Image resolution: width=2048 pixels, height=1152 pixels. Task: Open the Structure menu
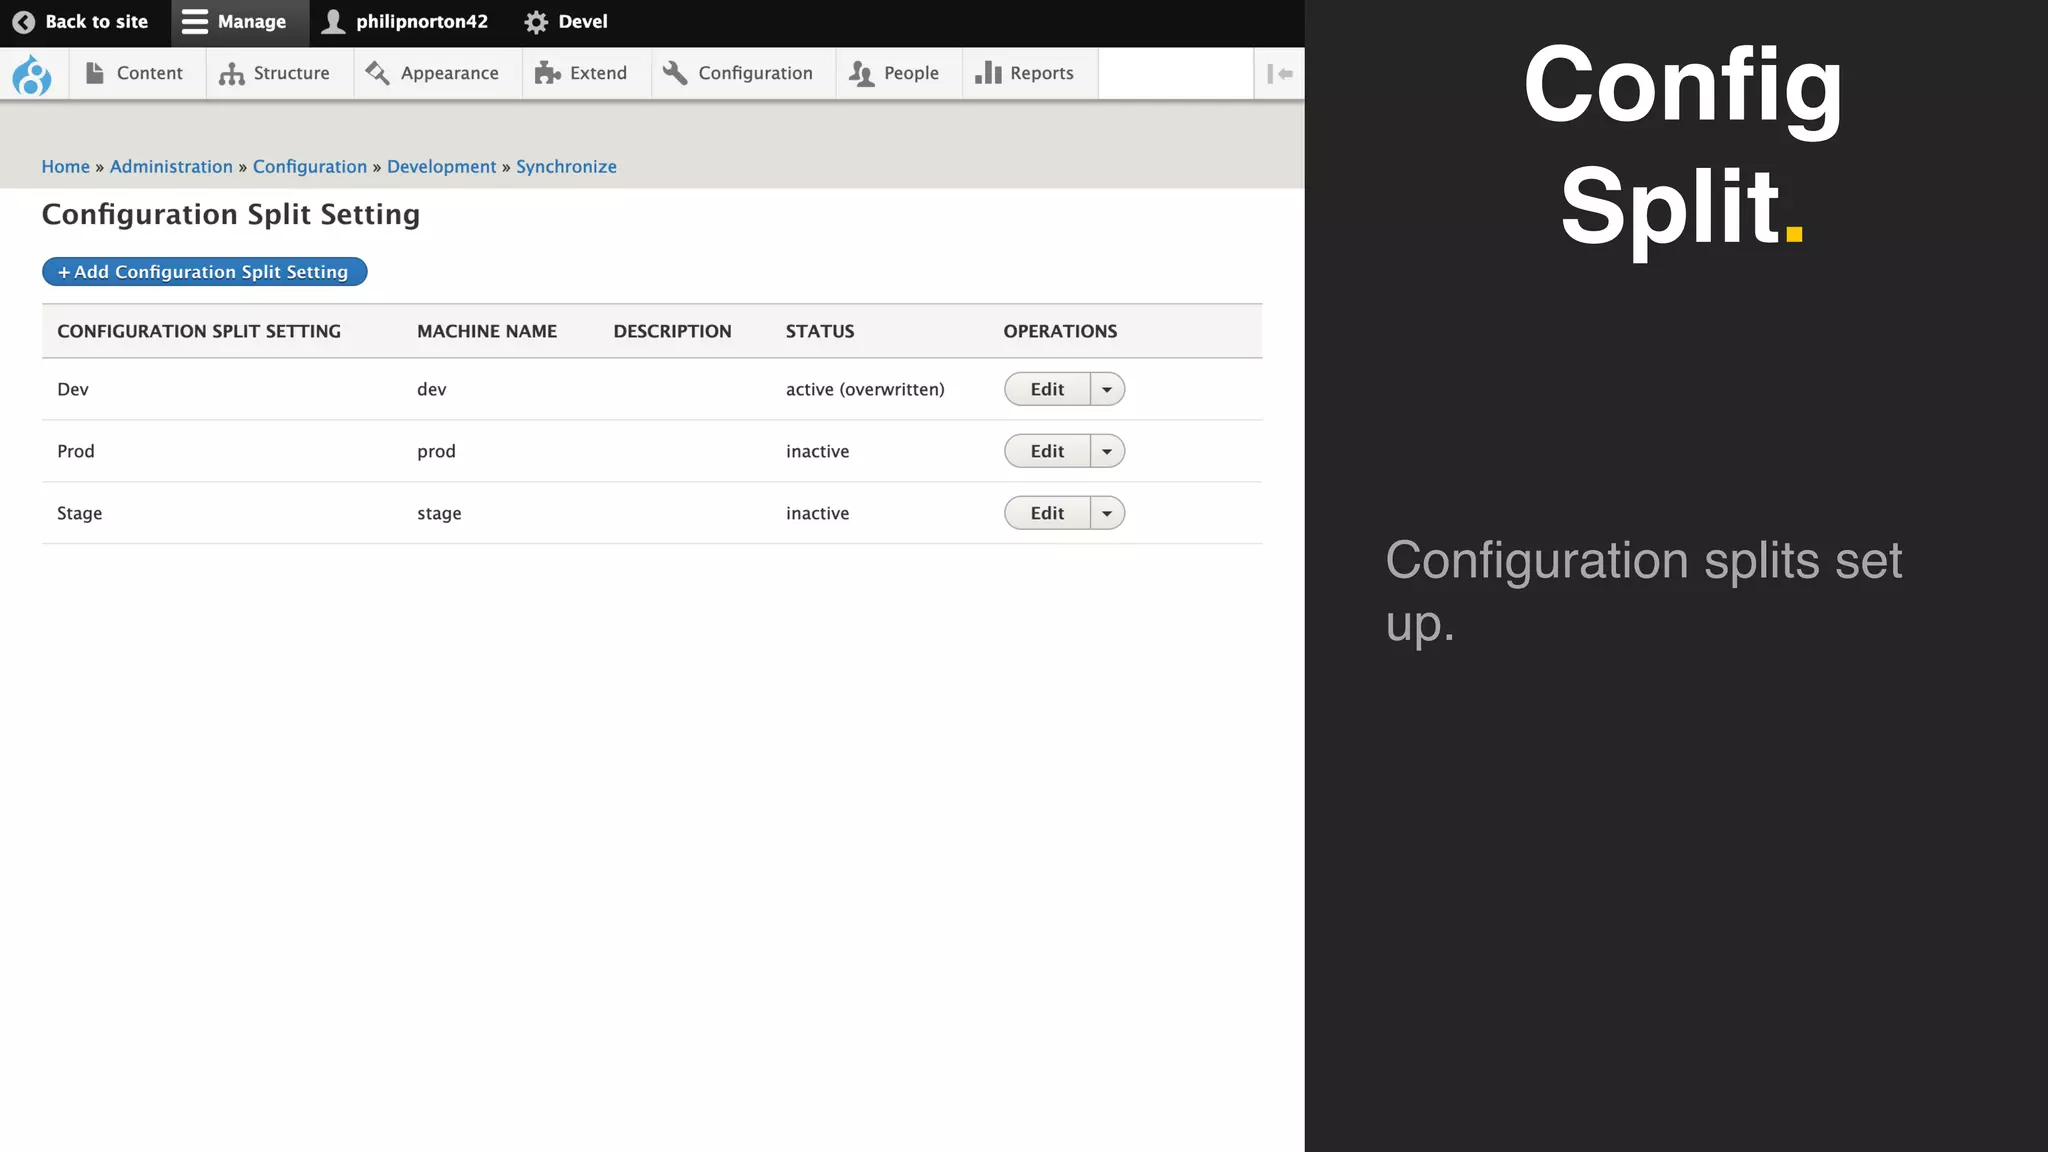[x=280, y=74]
